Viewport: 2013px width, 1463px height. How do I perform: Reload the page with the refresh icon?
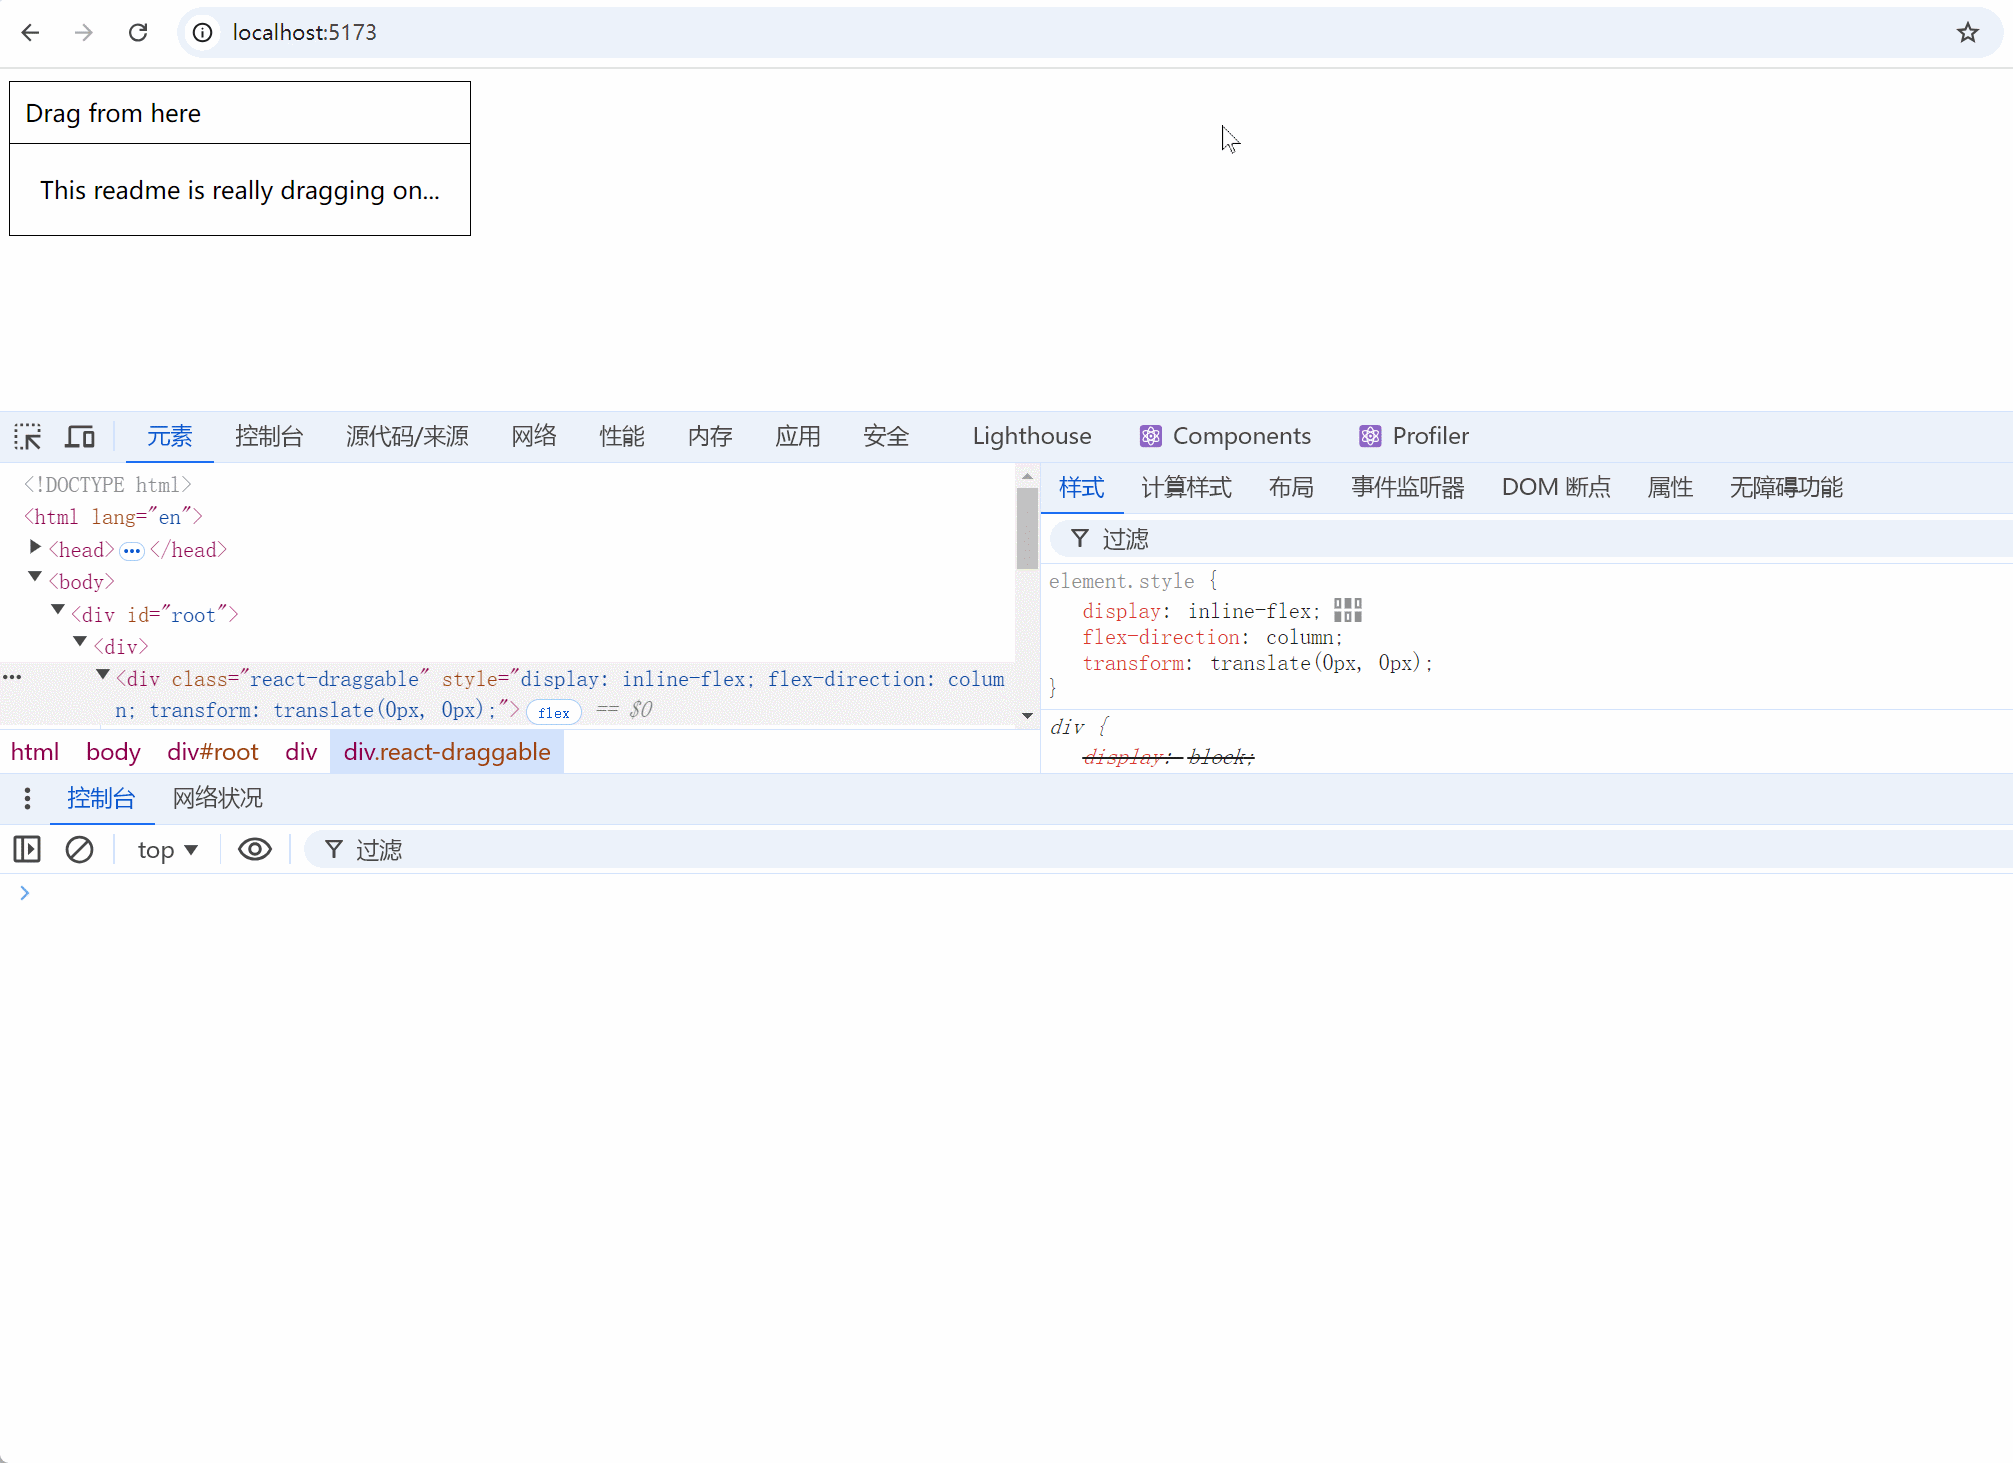click(x=138, y=32)
